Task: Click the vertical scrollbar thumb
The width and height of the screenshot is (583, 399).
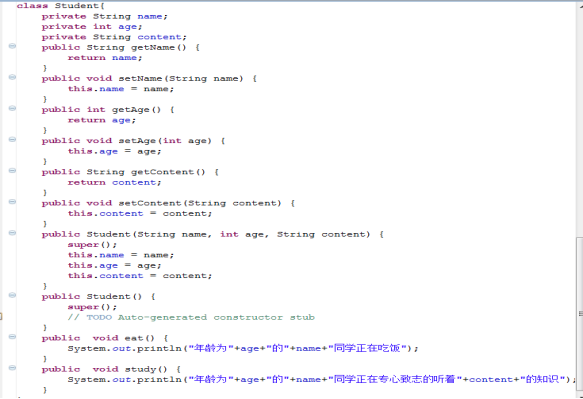Action: click(580, 314)
